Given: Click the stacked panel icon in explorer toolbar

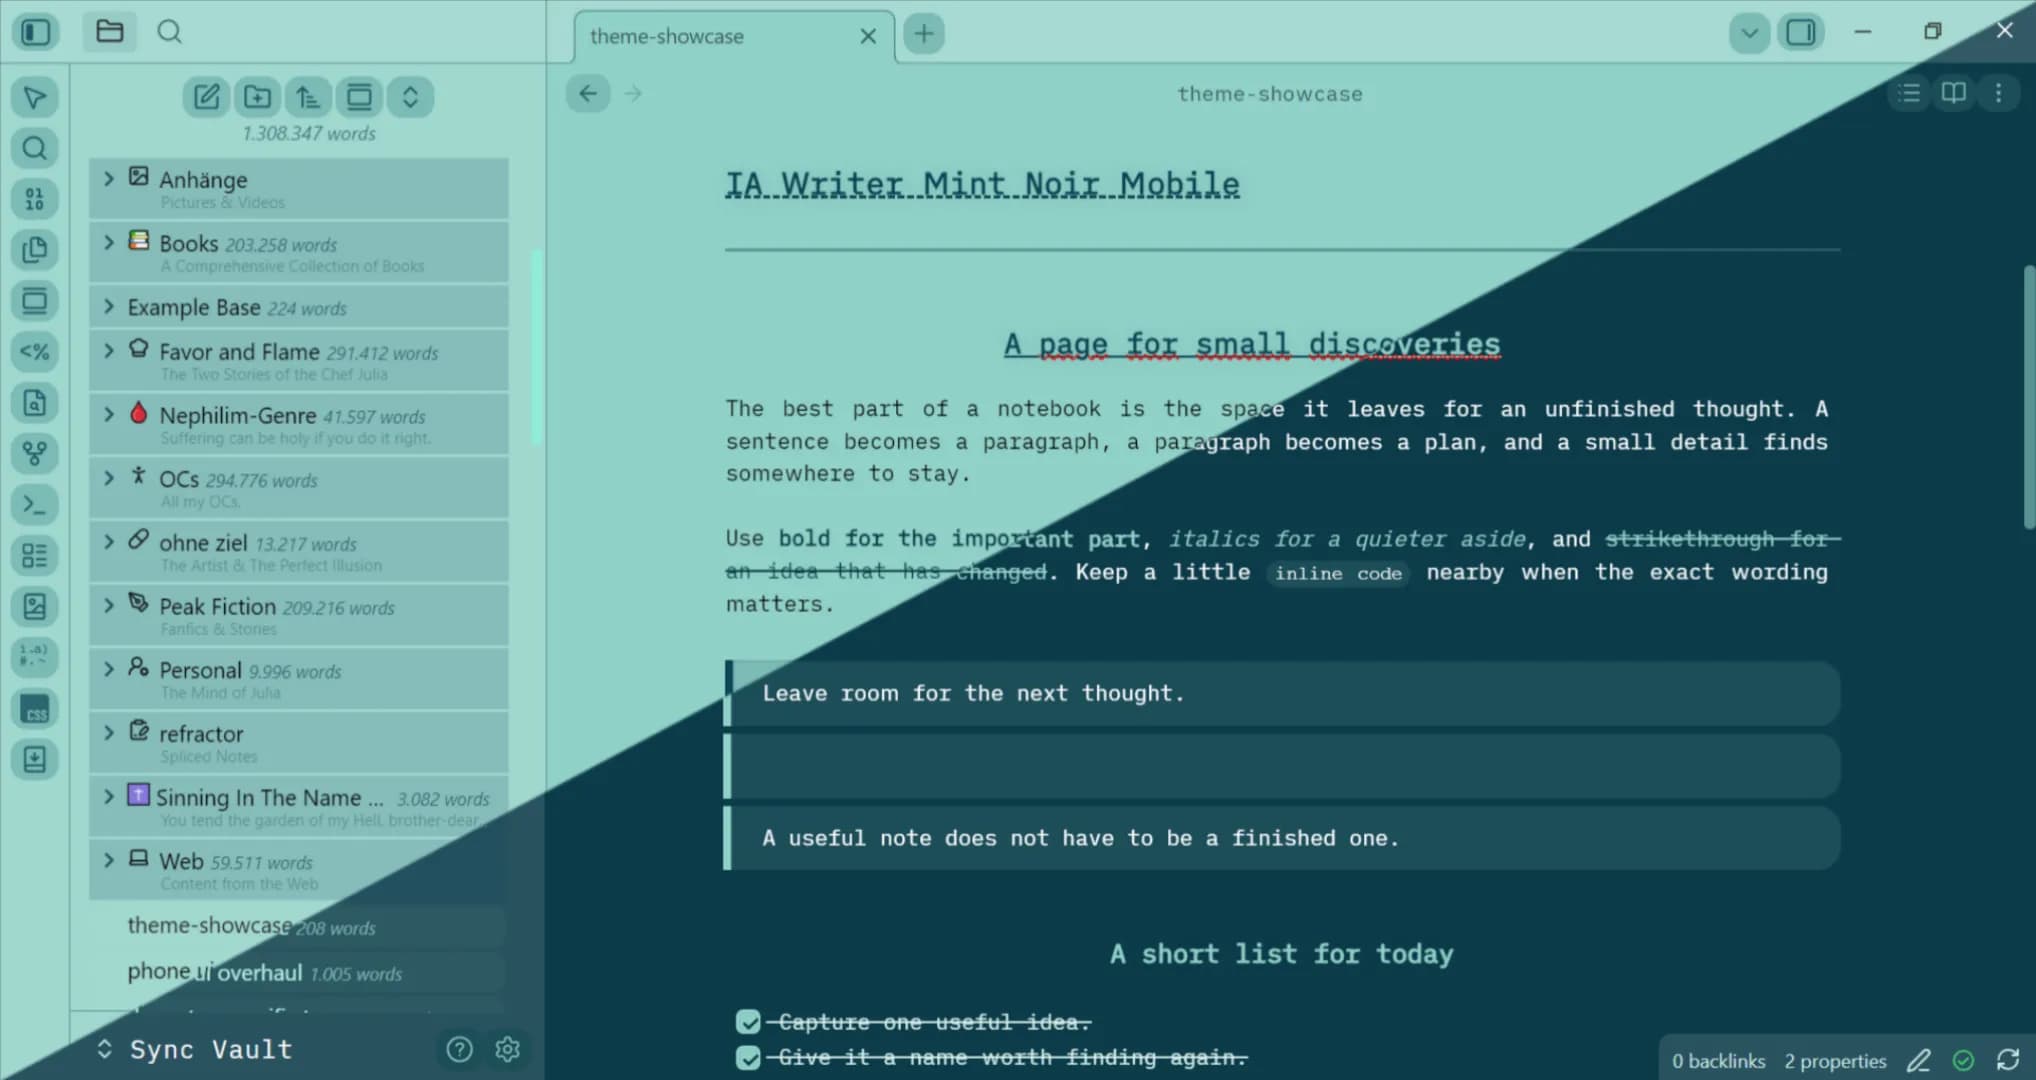Looking at the screenshot, I should point(359,97).
